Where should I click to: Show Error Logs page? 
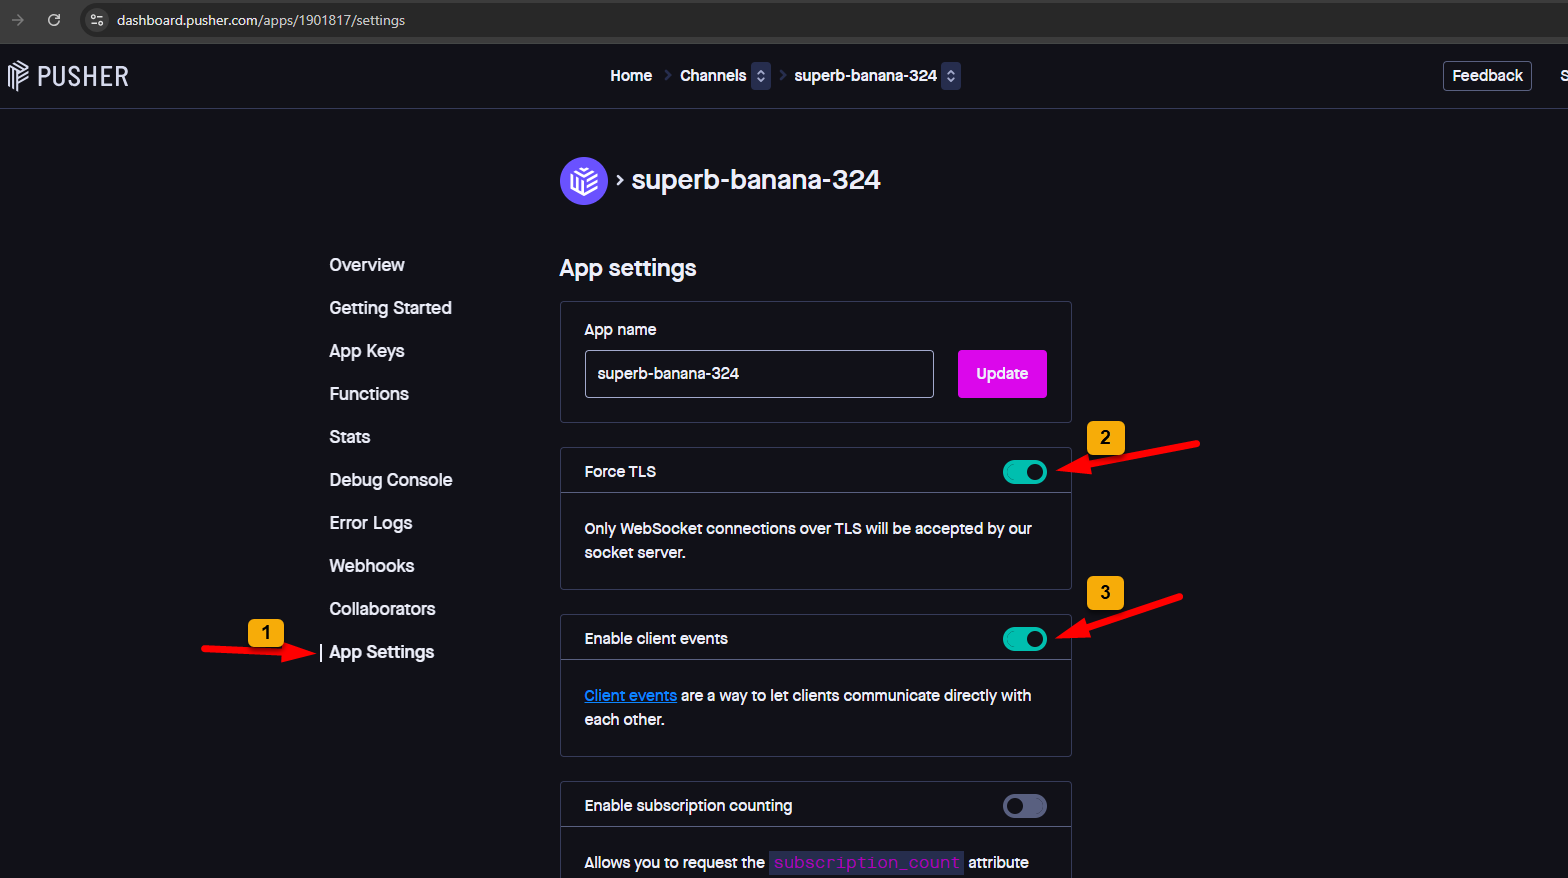(371, 523)
